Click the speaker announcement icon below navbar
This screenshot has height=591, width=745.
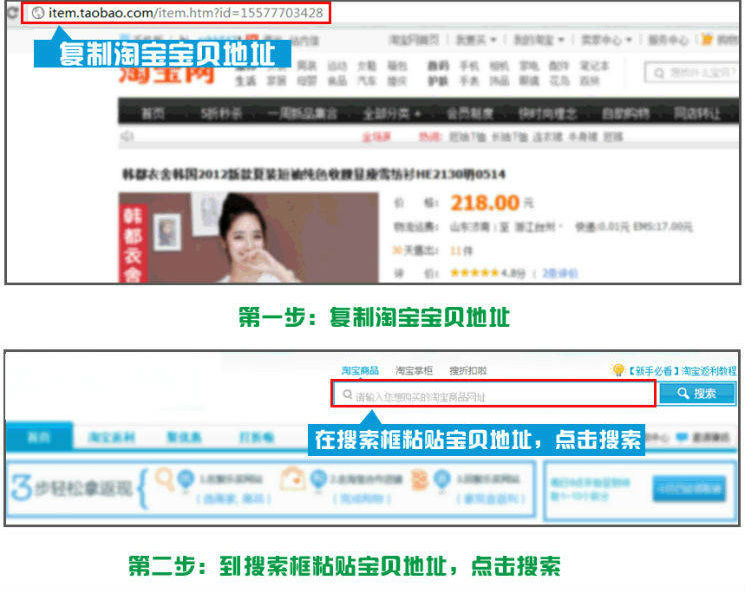(126, 137)
